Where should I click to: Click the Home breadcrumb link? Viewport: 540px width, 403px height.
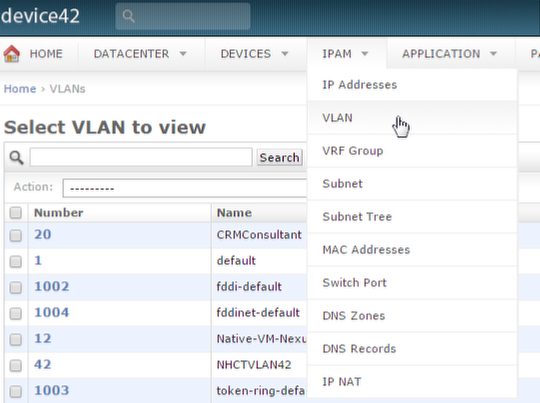20,89
